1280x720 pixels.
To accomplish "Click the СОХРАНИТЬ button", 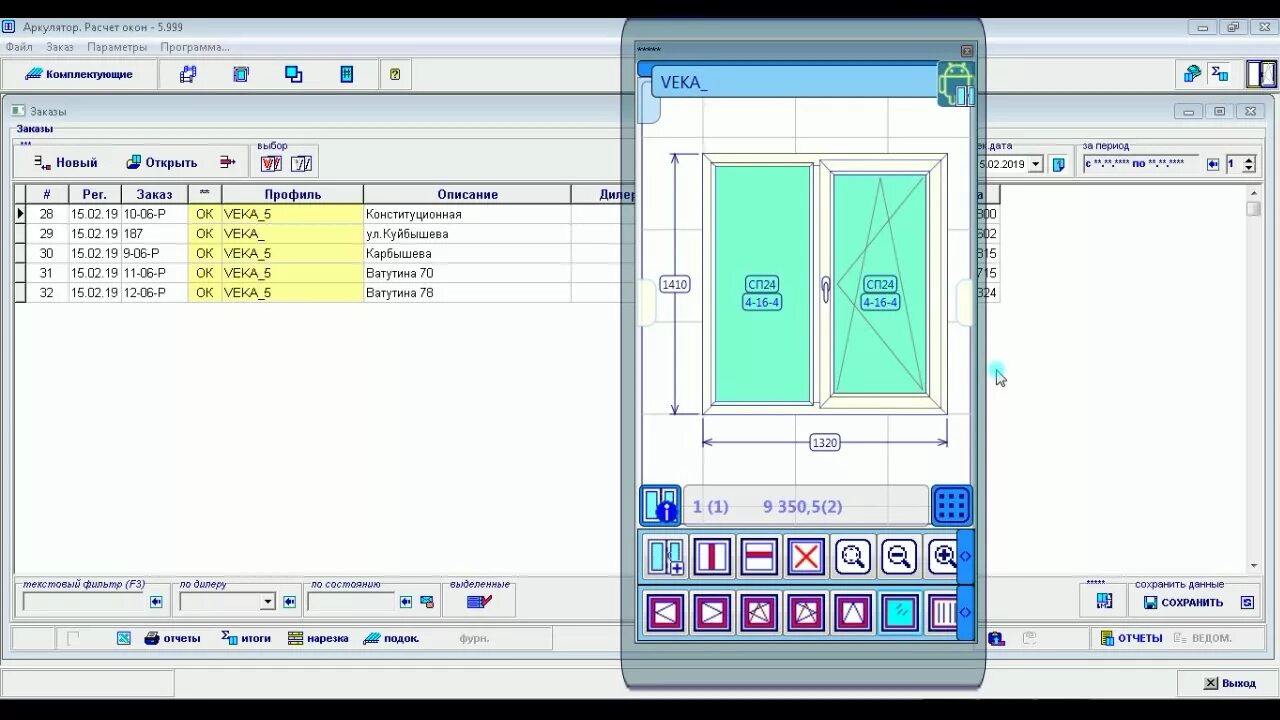I will [x=1183, y=602].
